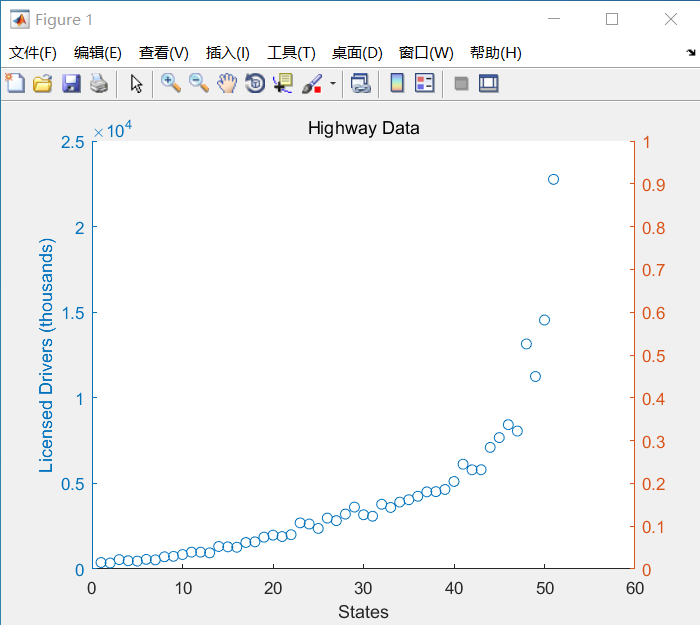Activate the Data Cursor tool
Screen dimensions: 700x625
283,83
